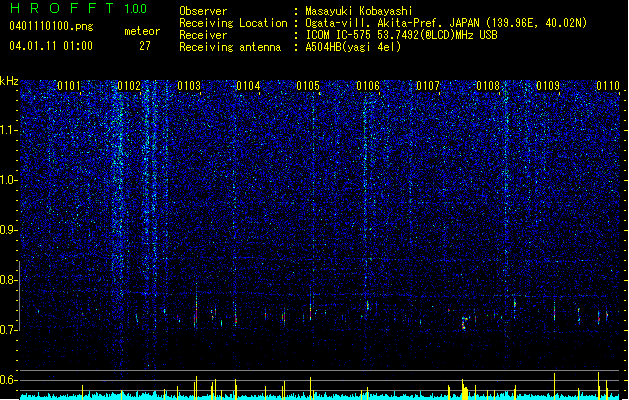
Task: Click the 0104 time marker
Action: pos(248,86)
